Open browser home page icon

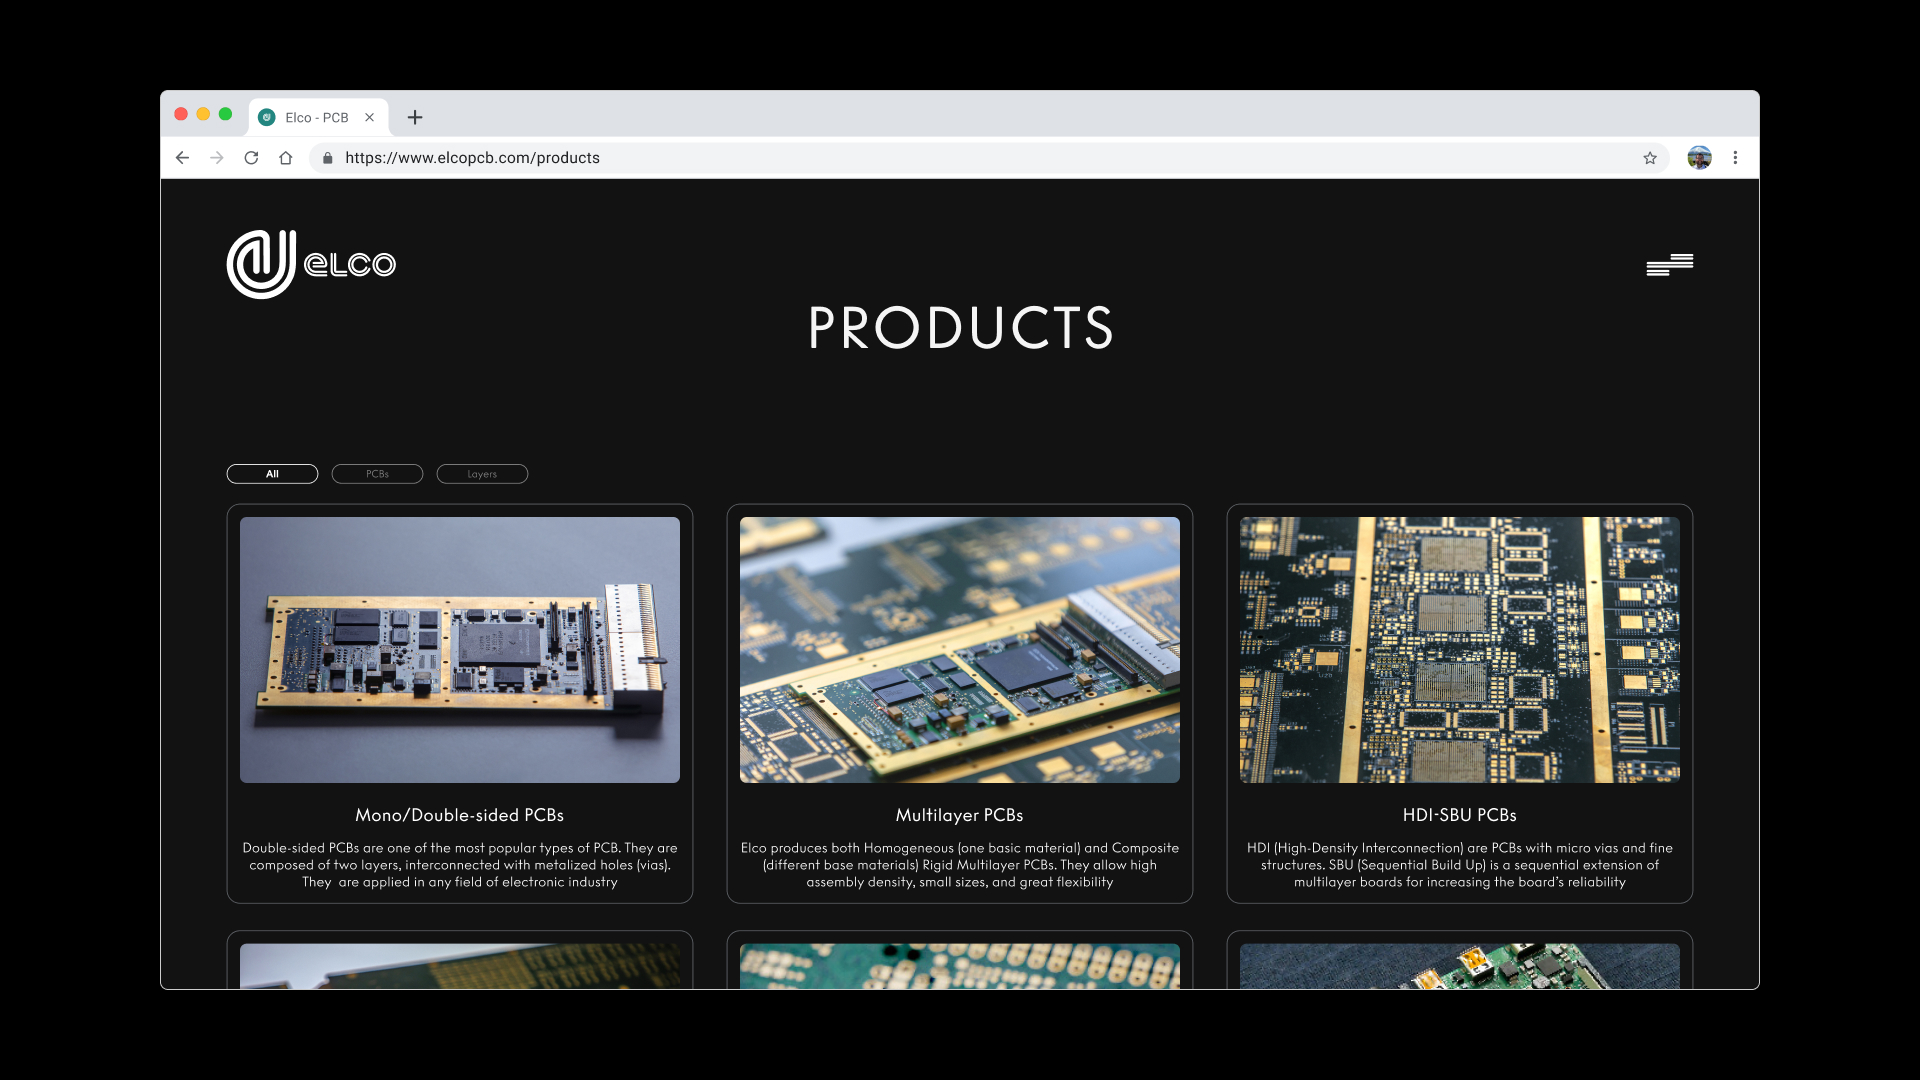tap(286, 158)
